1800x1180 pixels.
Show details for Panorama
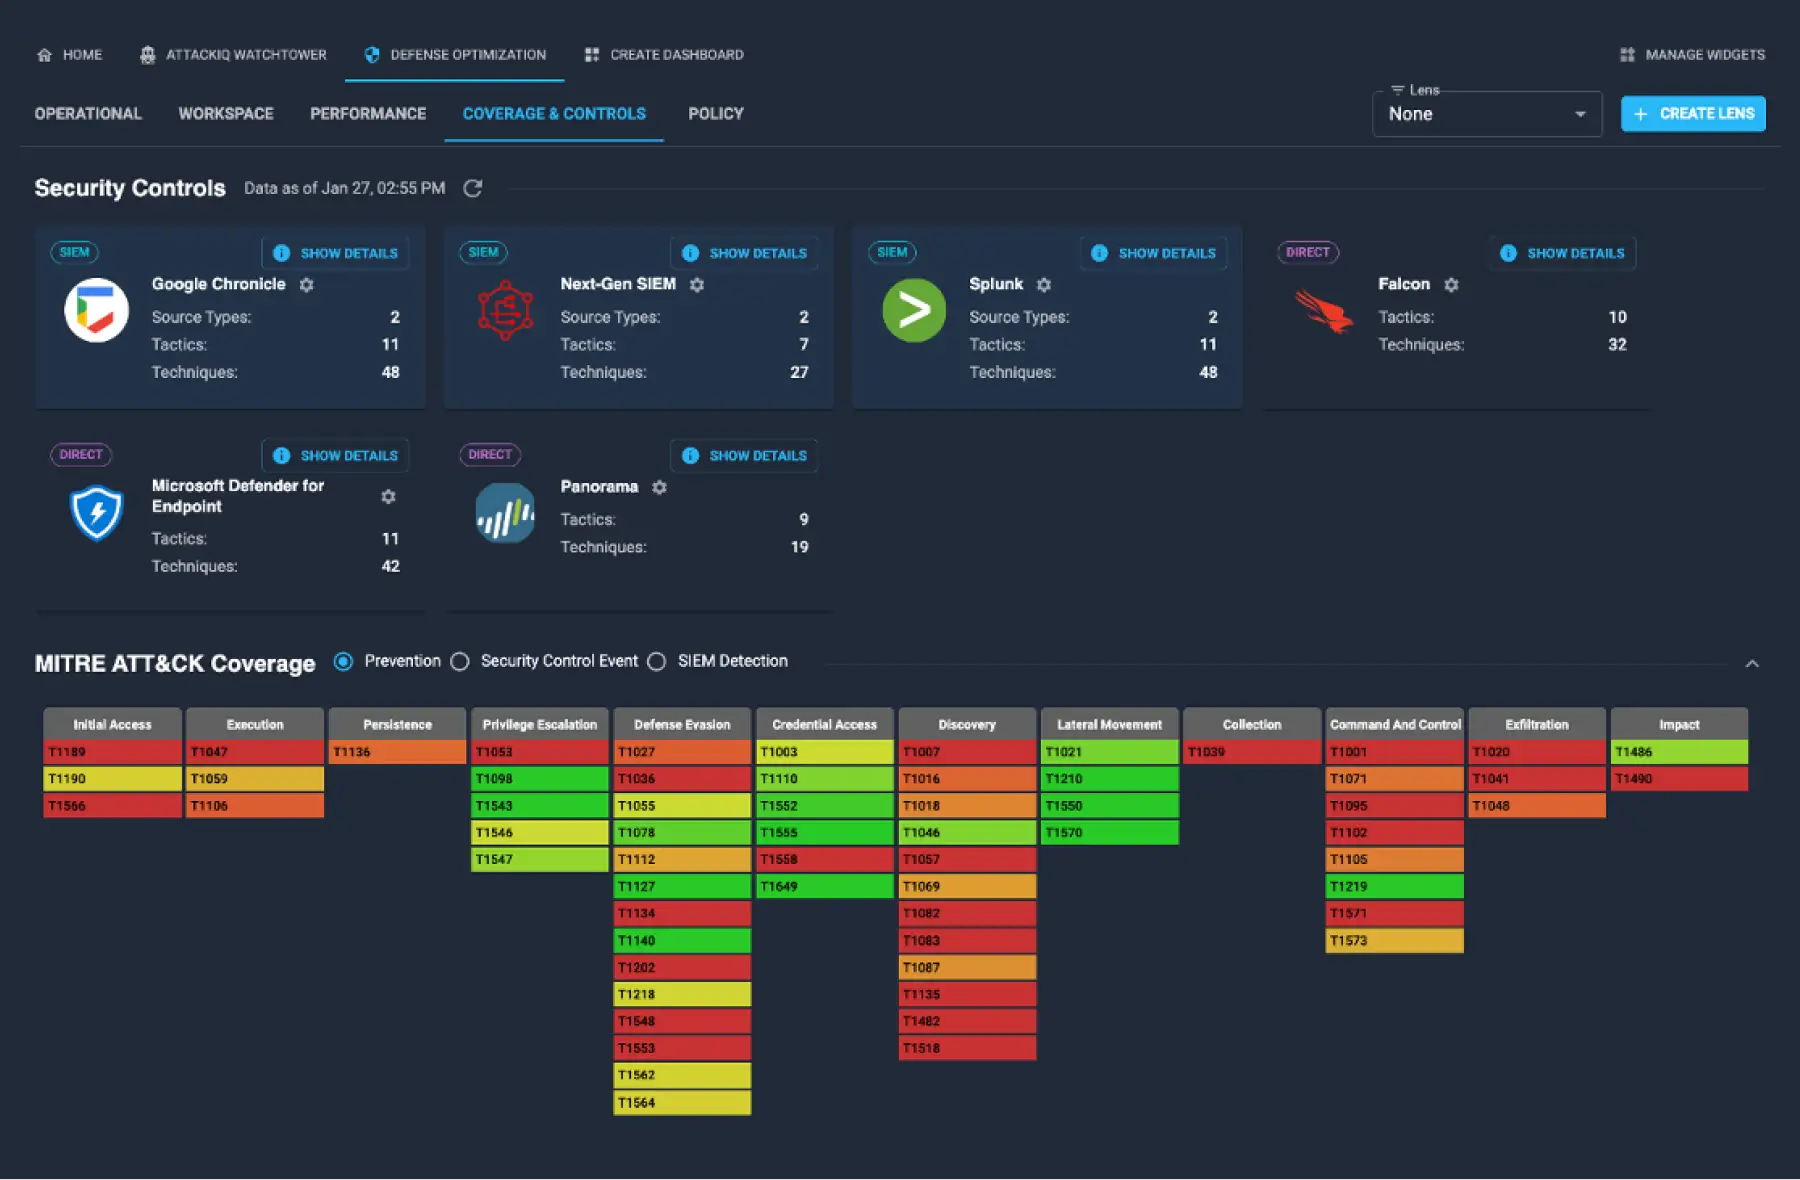coord(745,455)
